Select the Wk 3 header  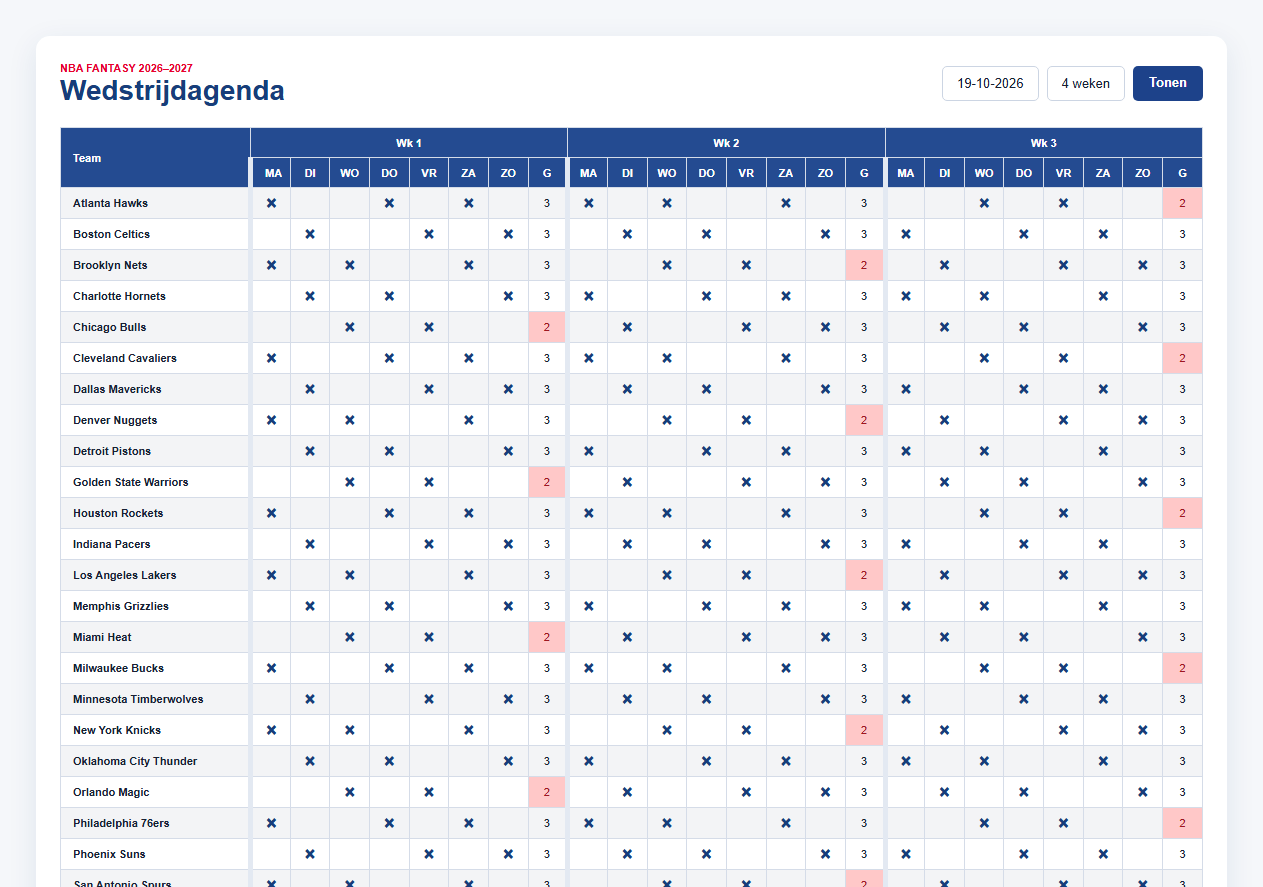[x=1044, y=143]
